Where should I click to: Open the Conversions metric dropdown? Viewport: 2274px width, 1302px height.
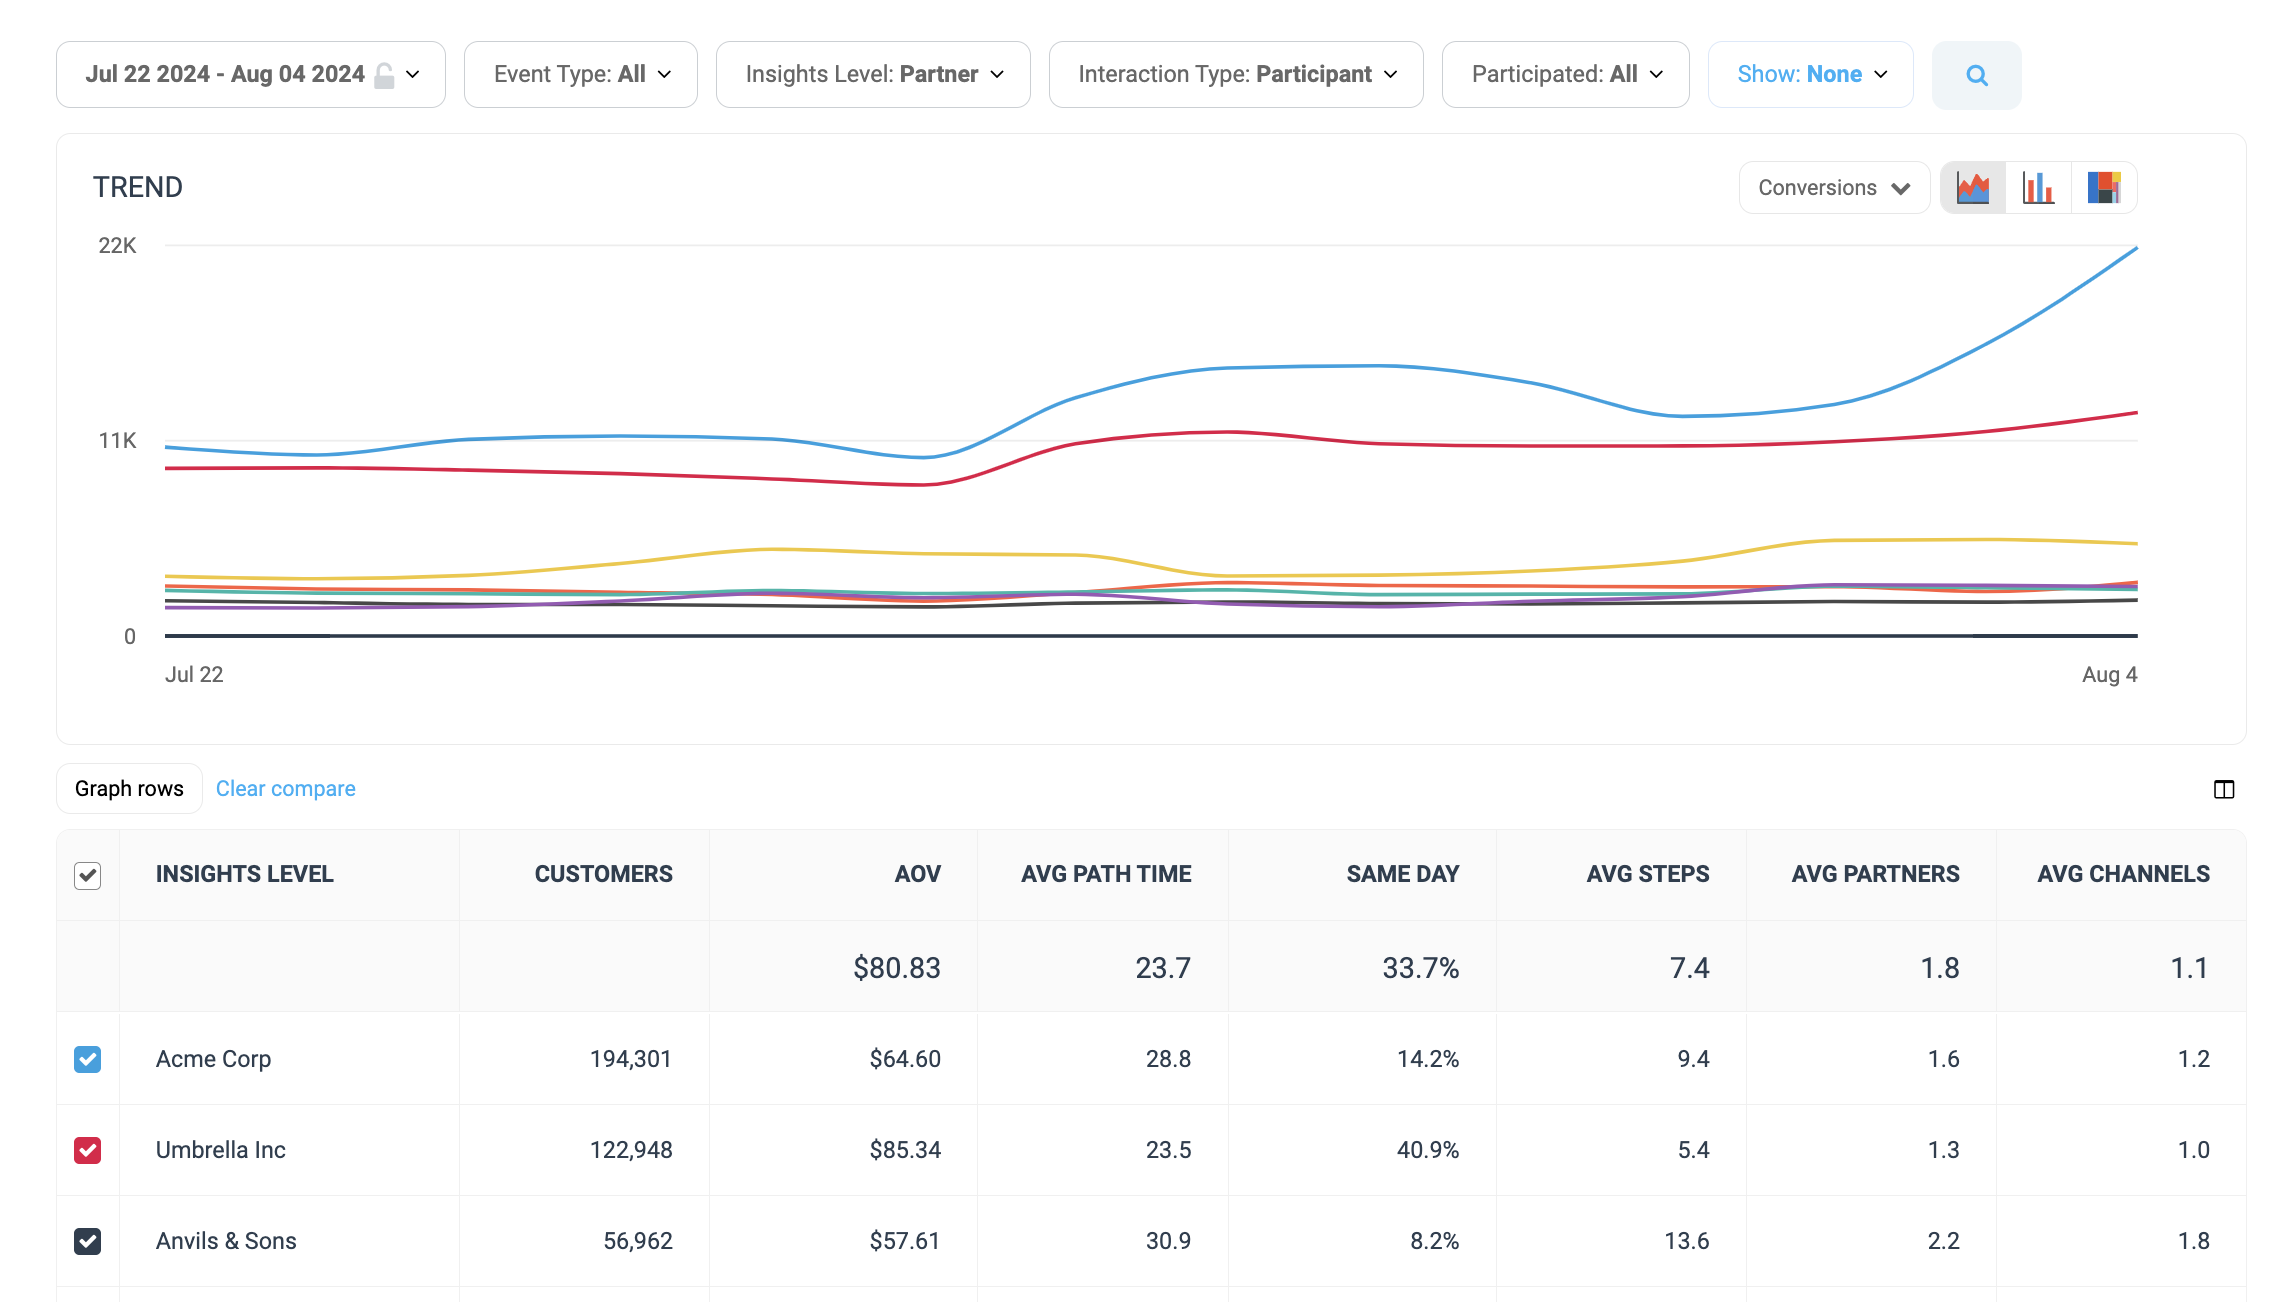[1834, 188]
